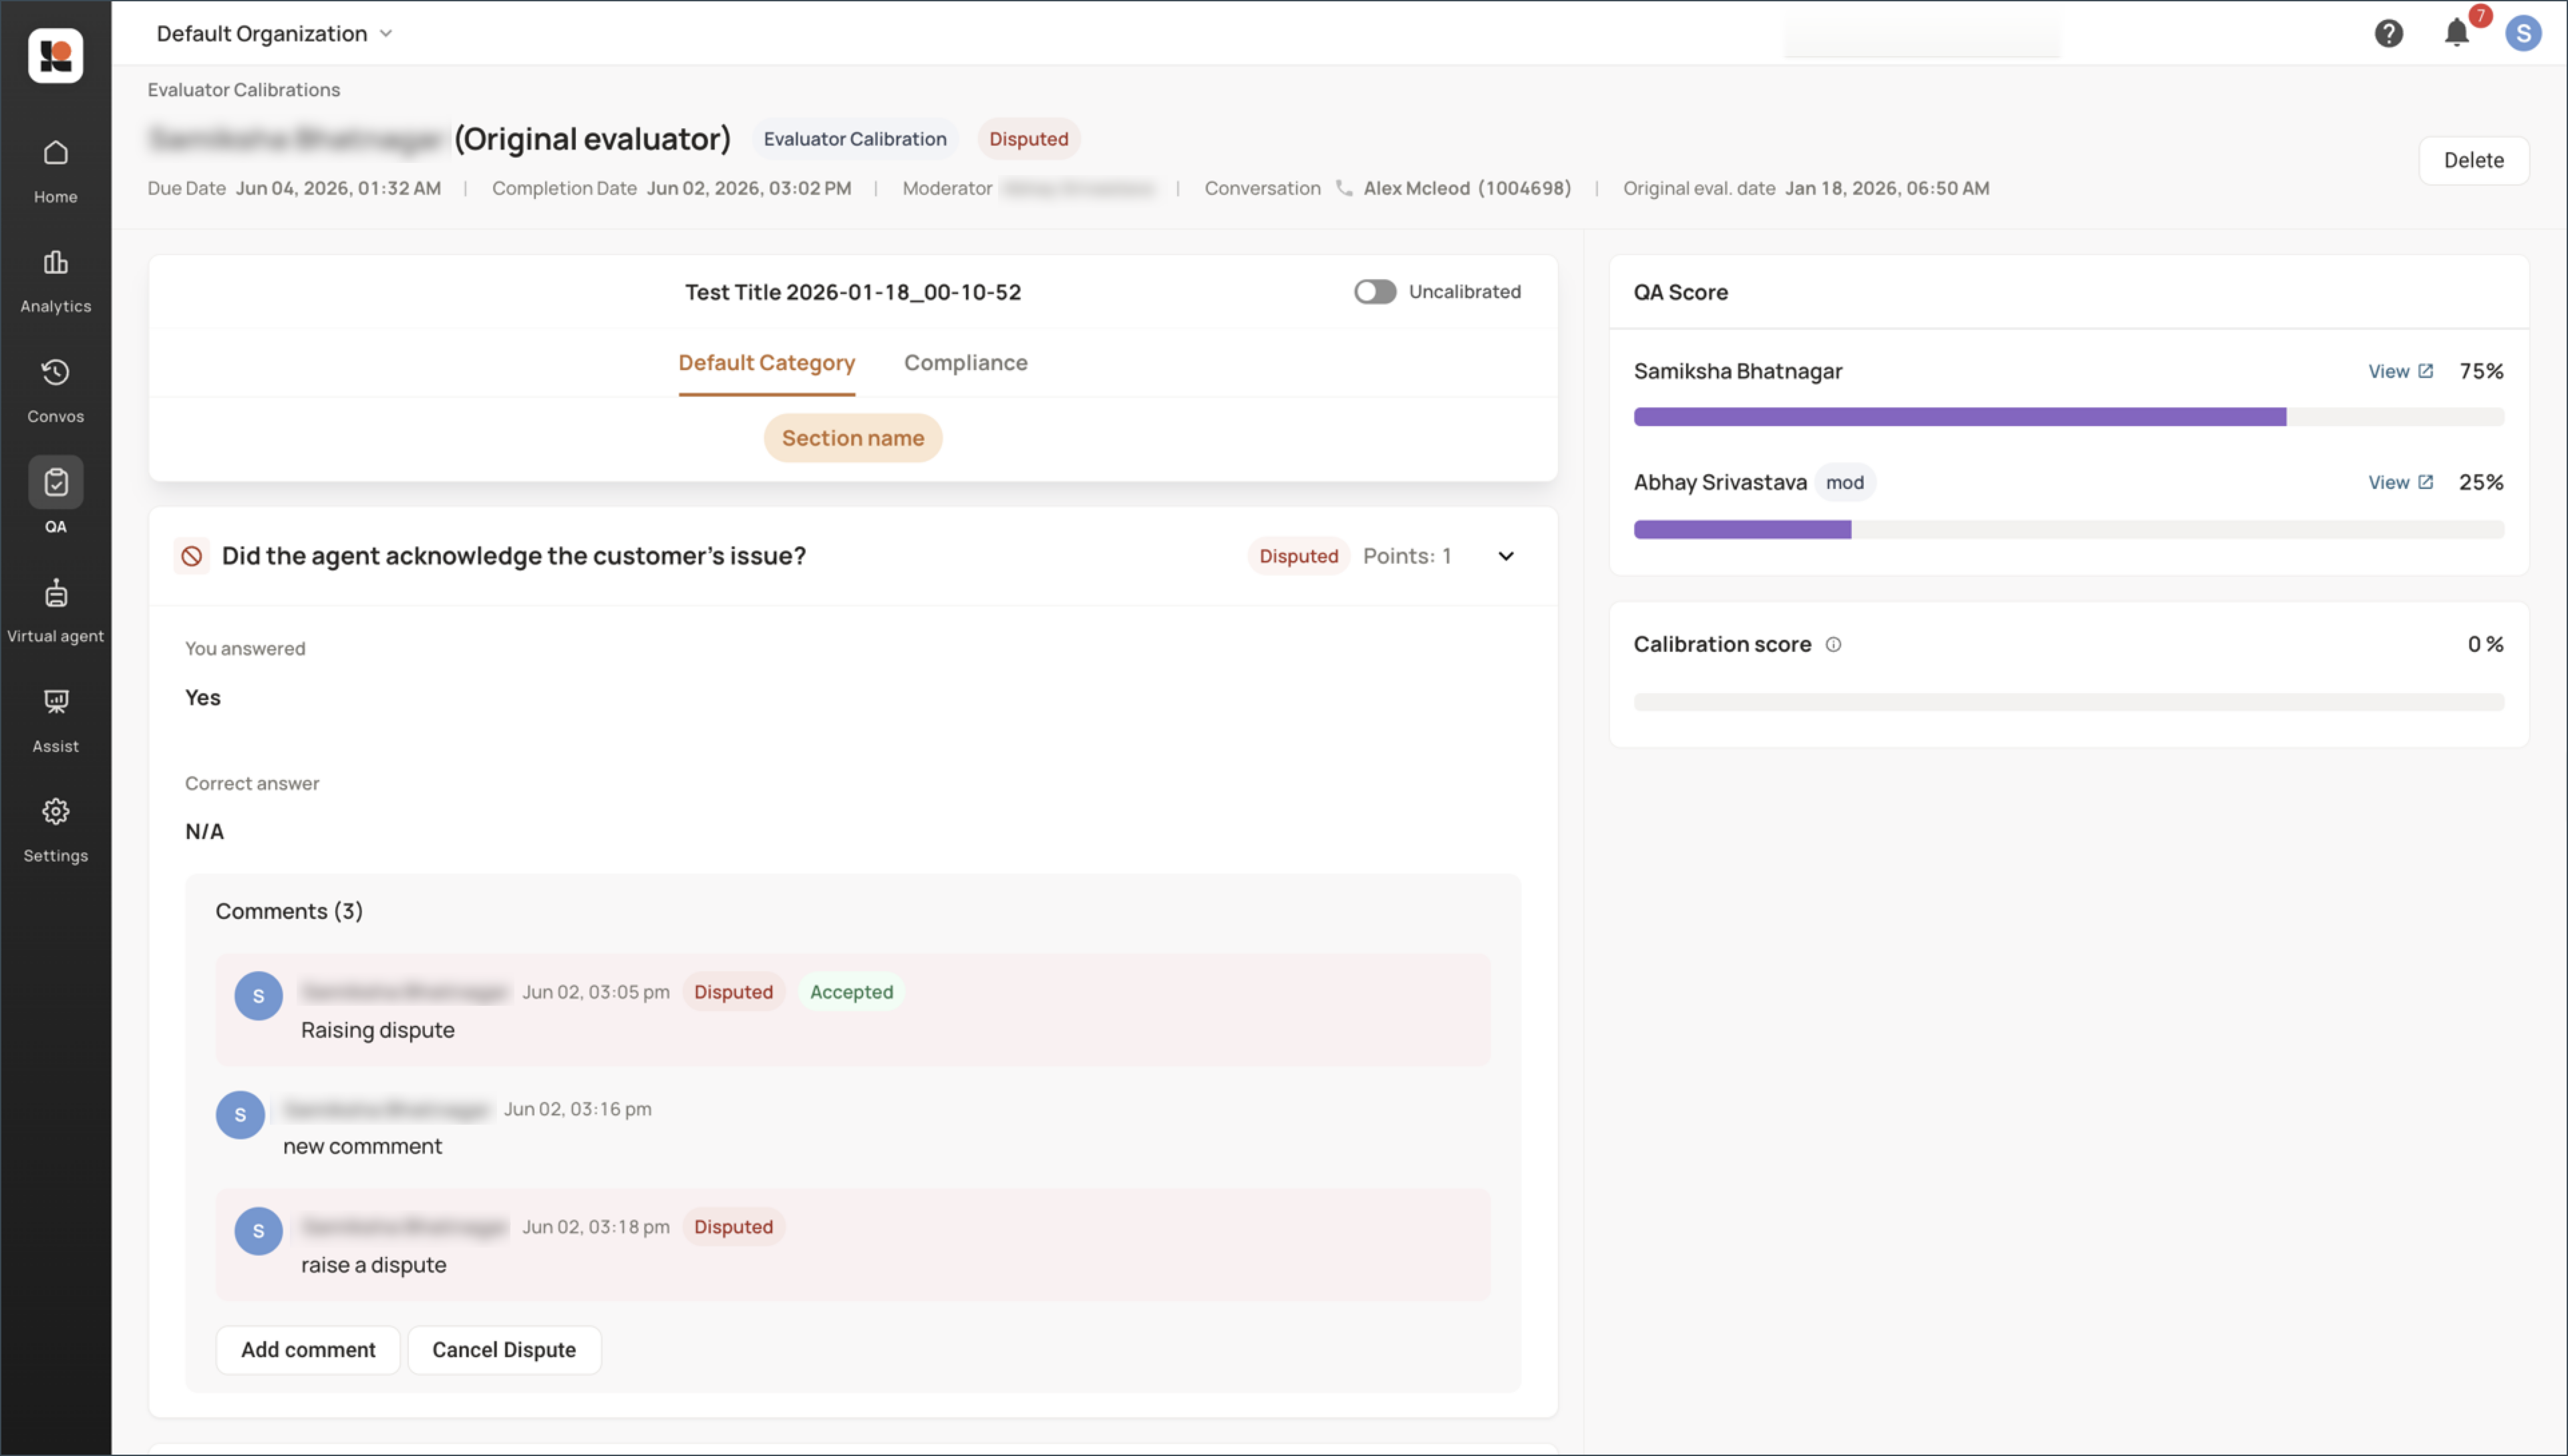
Task: Open the Assist section
Action: (55, 720)
